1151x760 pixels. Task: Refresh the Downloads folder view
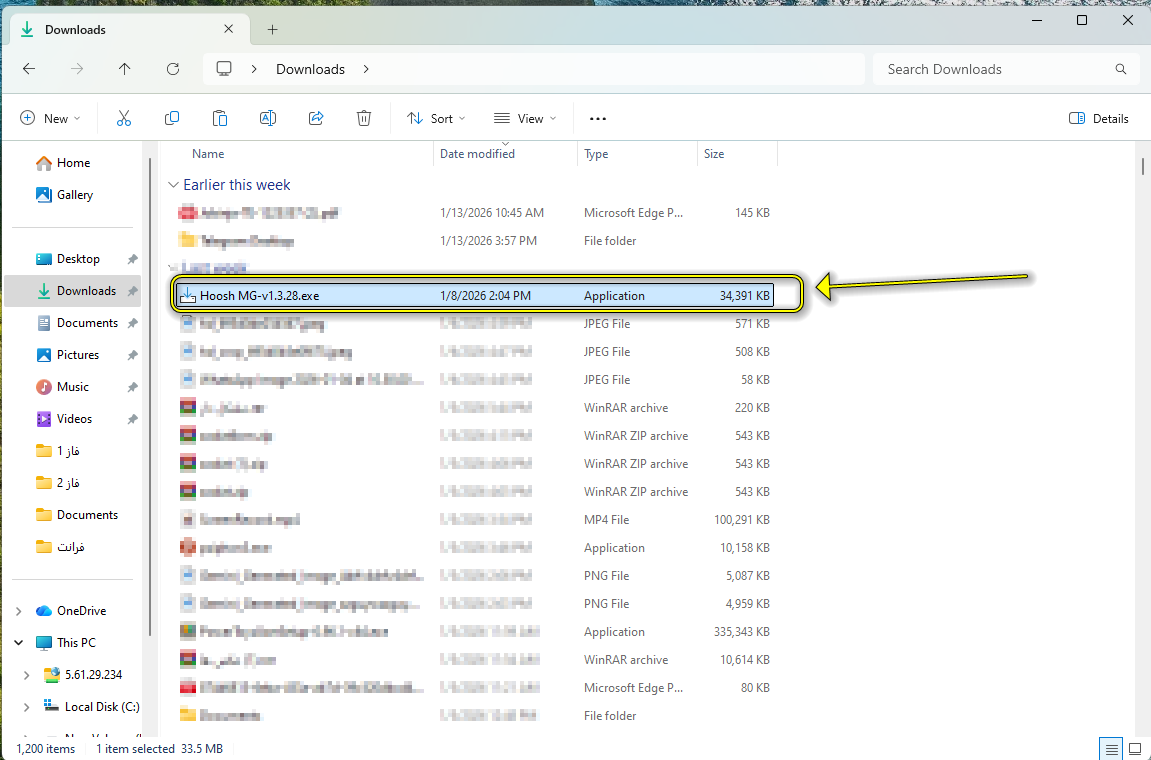point(173,69)
